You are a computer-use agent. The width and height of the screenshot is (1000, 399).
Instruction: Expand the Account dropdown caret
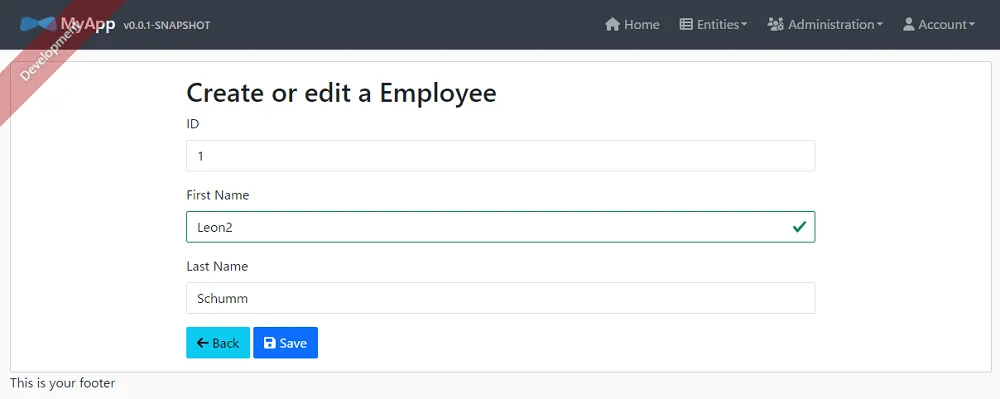pyautogui.click(x=972, y=25)
